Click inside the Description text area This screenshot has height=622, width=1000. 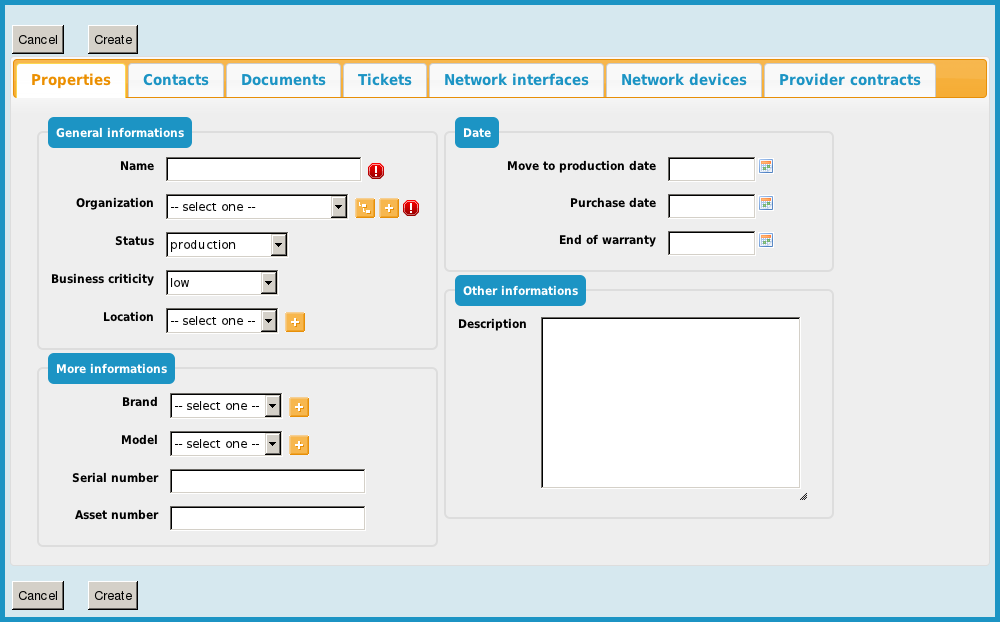point(670,402)
